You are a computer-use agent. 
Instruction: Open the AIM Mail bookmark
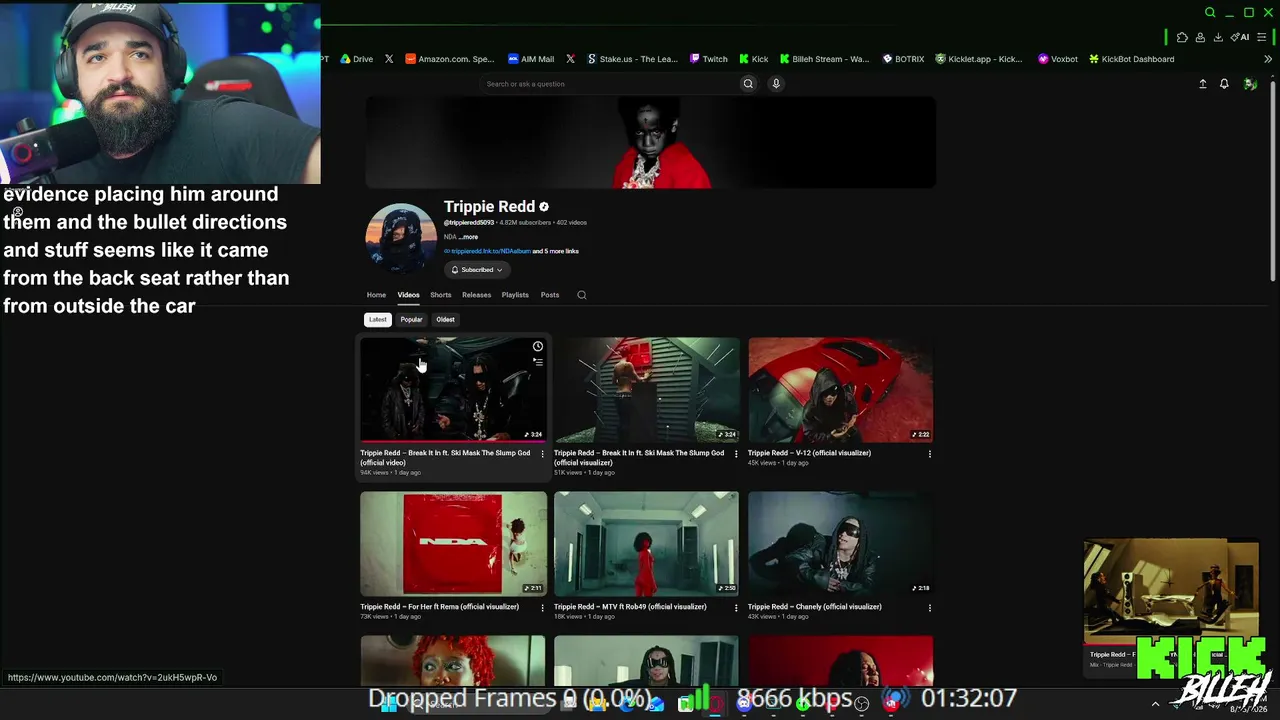click(x=531, y=59)
